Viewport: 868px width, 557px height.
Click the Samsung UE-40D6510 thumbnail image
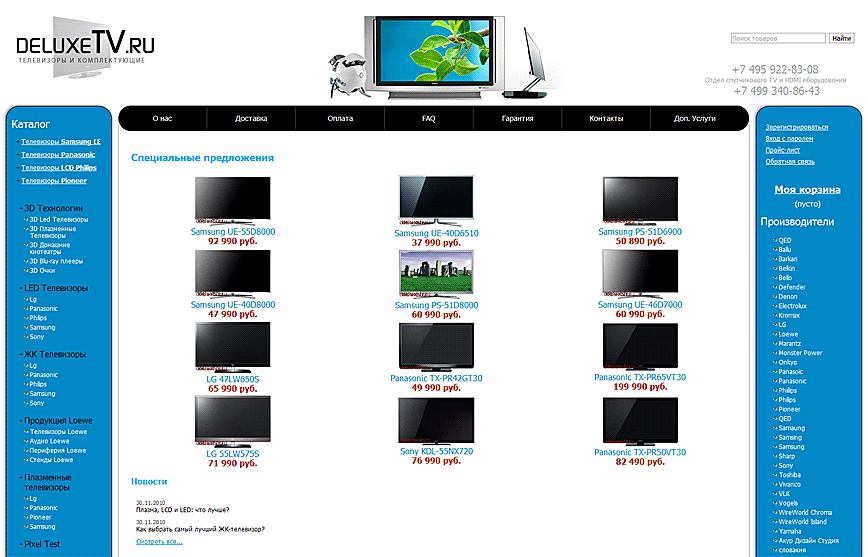pyautogui.click(x=436, y=201)
